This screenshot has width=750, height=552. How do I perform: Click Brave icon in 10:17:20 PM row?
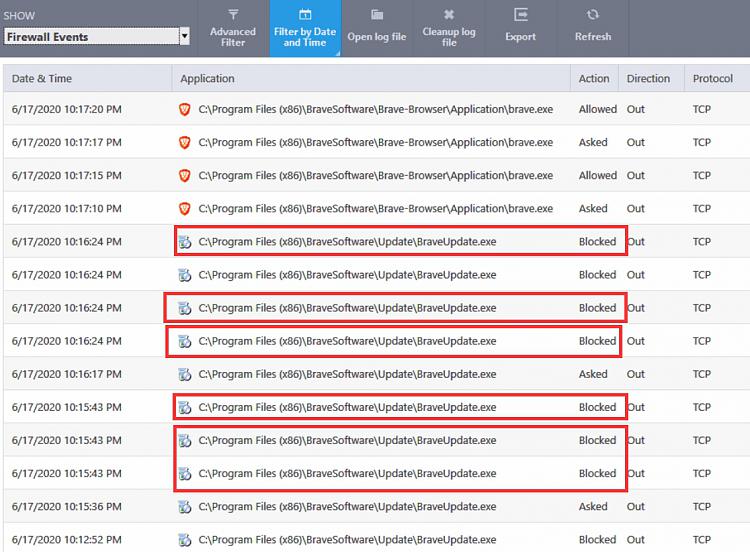pos(185,110)
